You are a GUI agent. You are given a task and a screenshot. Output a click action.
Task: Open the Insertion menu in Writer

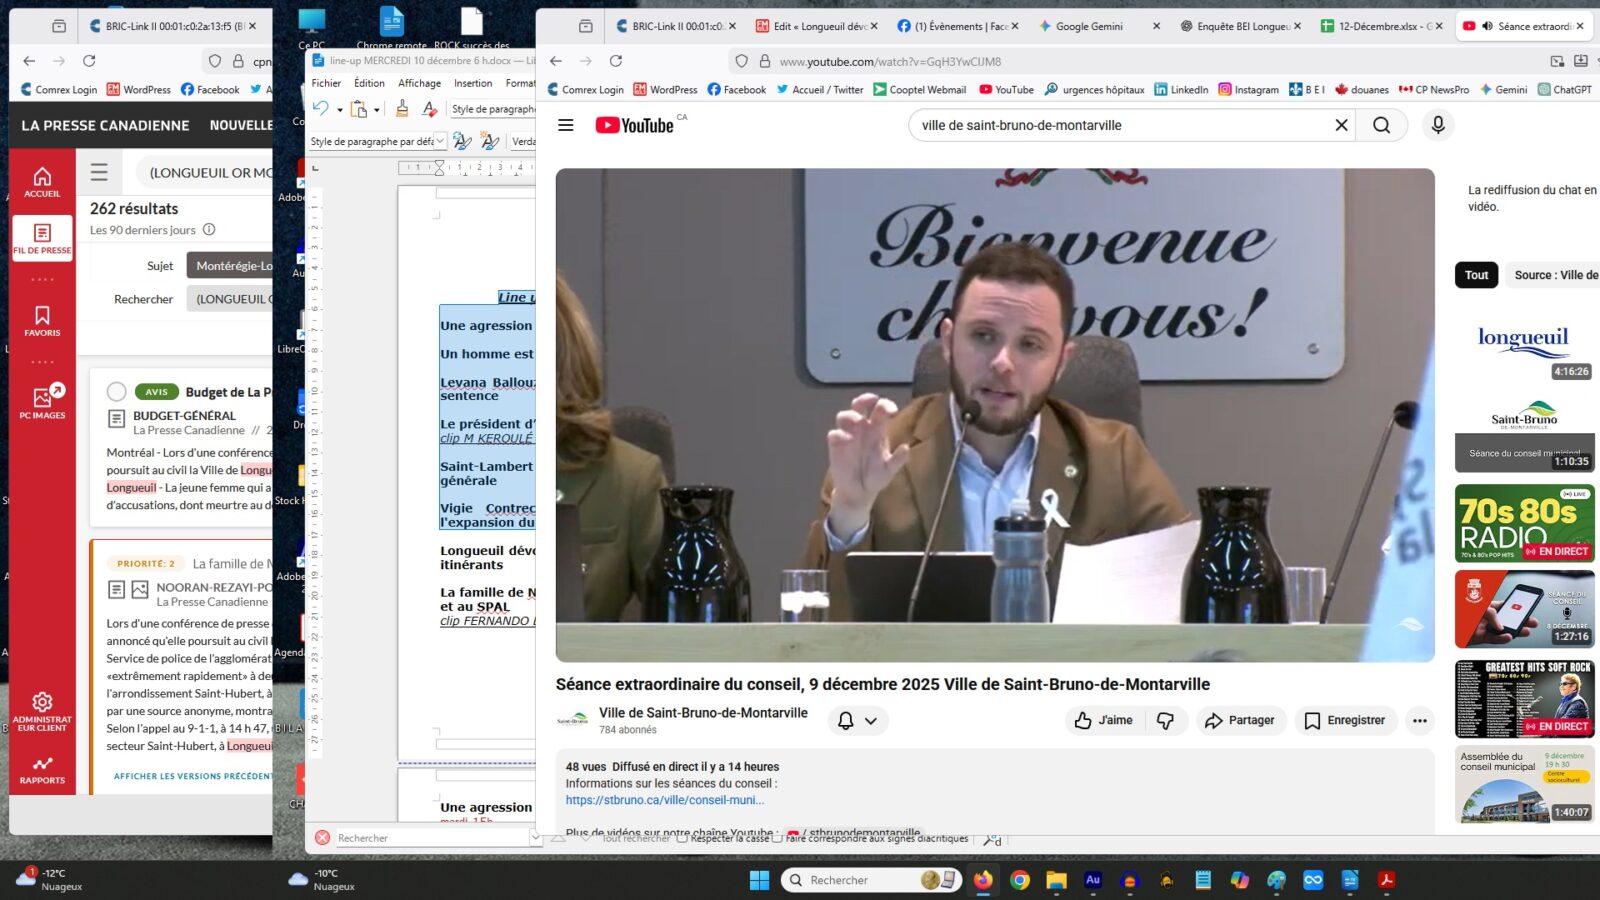point(473,83)
